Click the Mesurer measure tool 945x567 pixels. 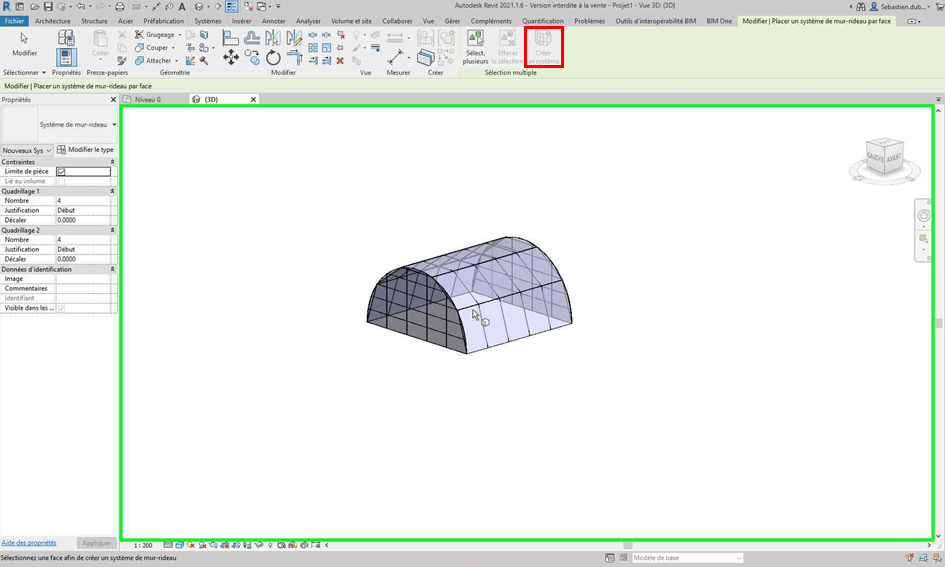coord(396,57)
